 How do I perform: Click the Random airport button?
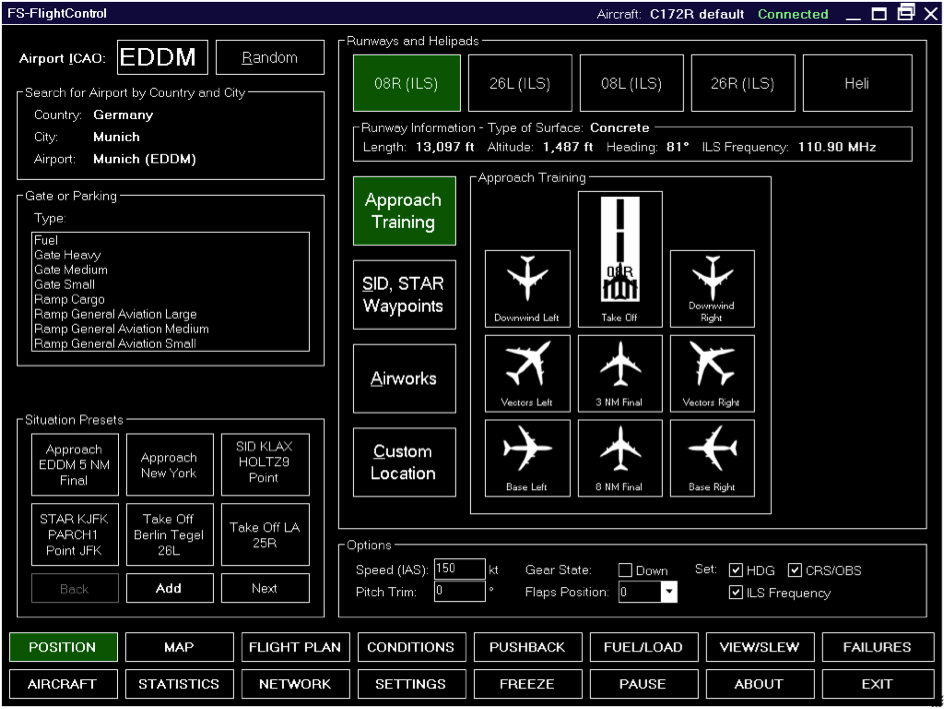click(x=270, y=58)
